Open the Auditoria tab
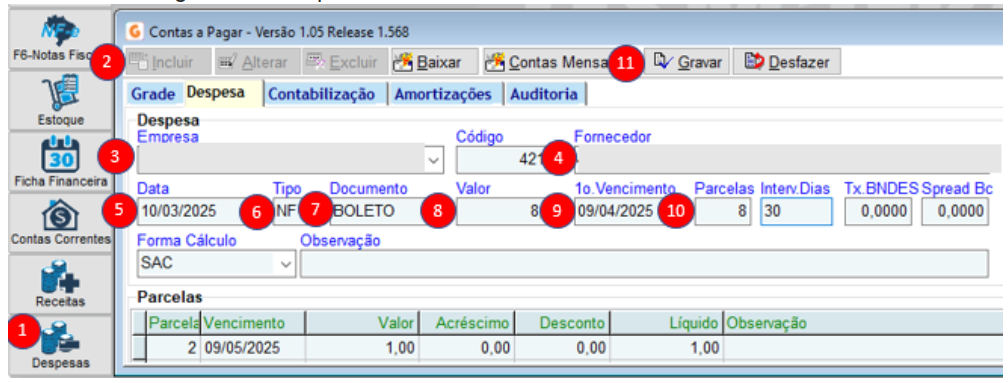 544,94
